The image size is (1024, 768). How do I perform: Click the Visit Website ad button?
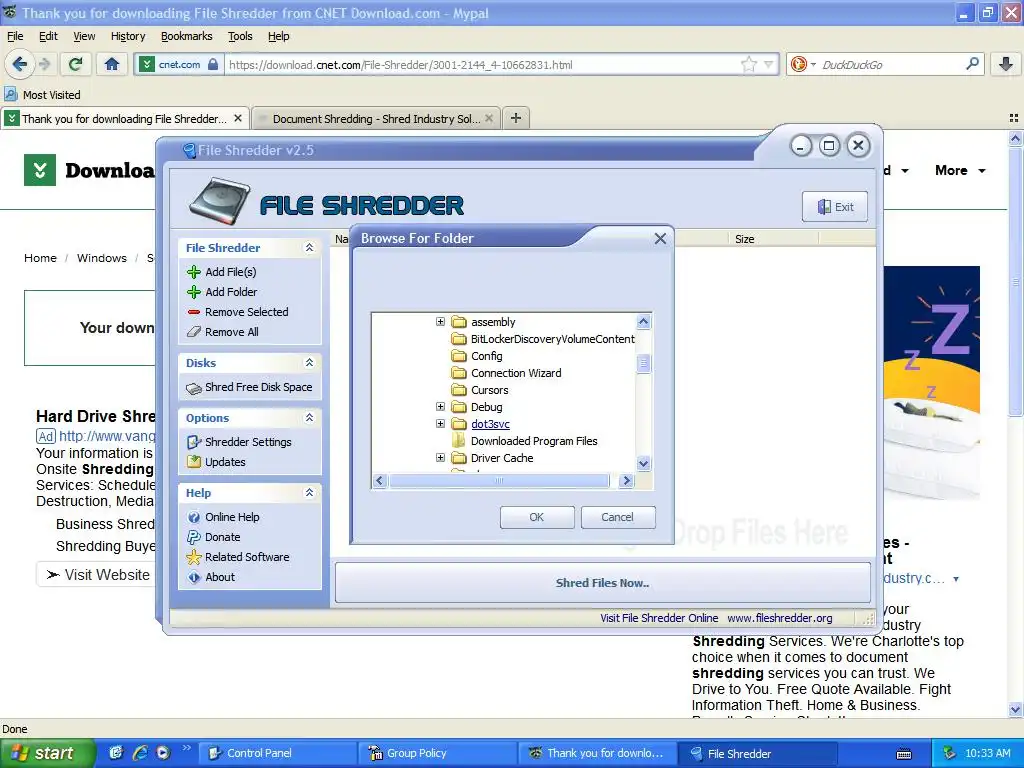(98, 575)
